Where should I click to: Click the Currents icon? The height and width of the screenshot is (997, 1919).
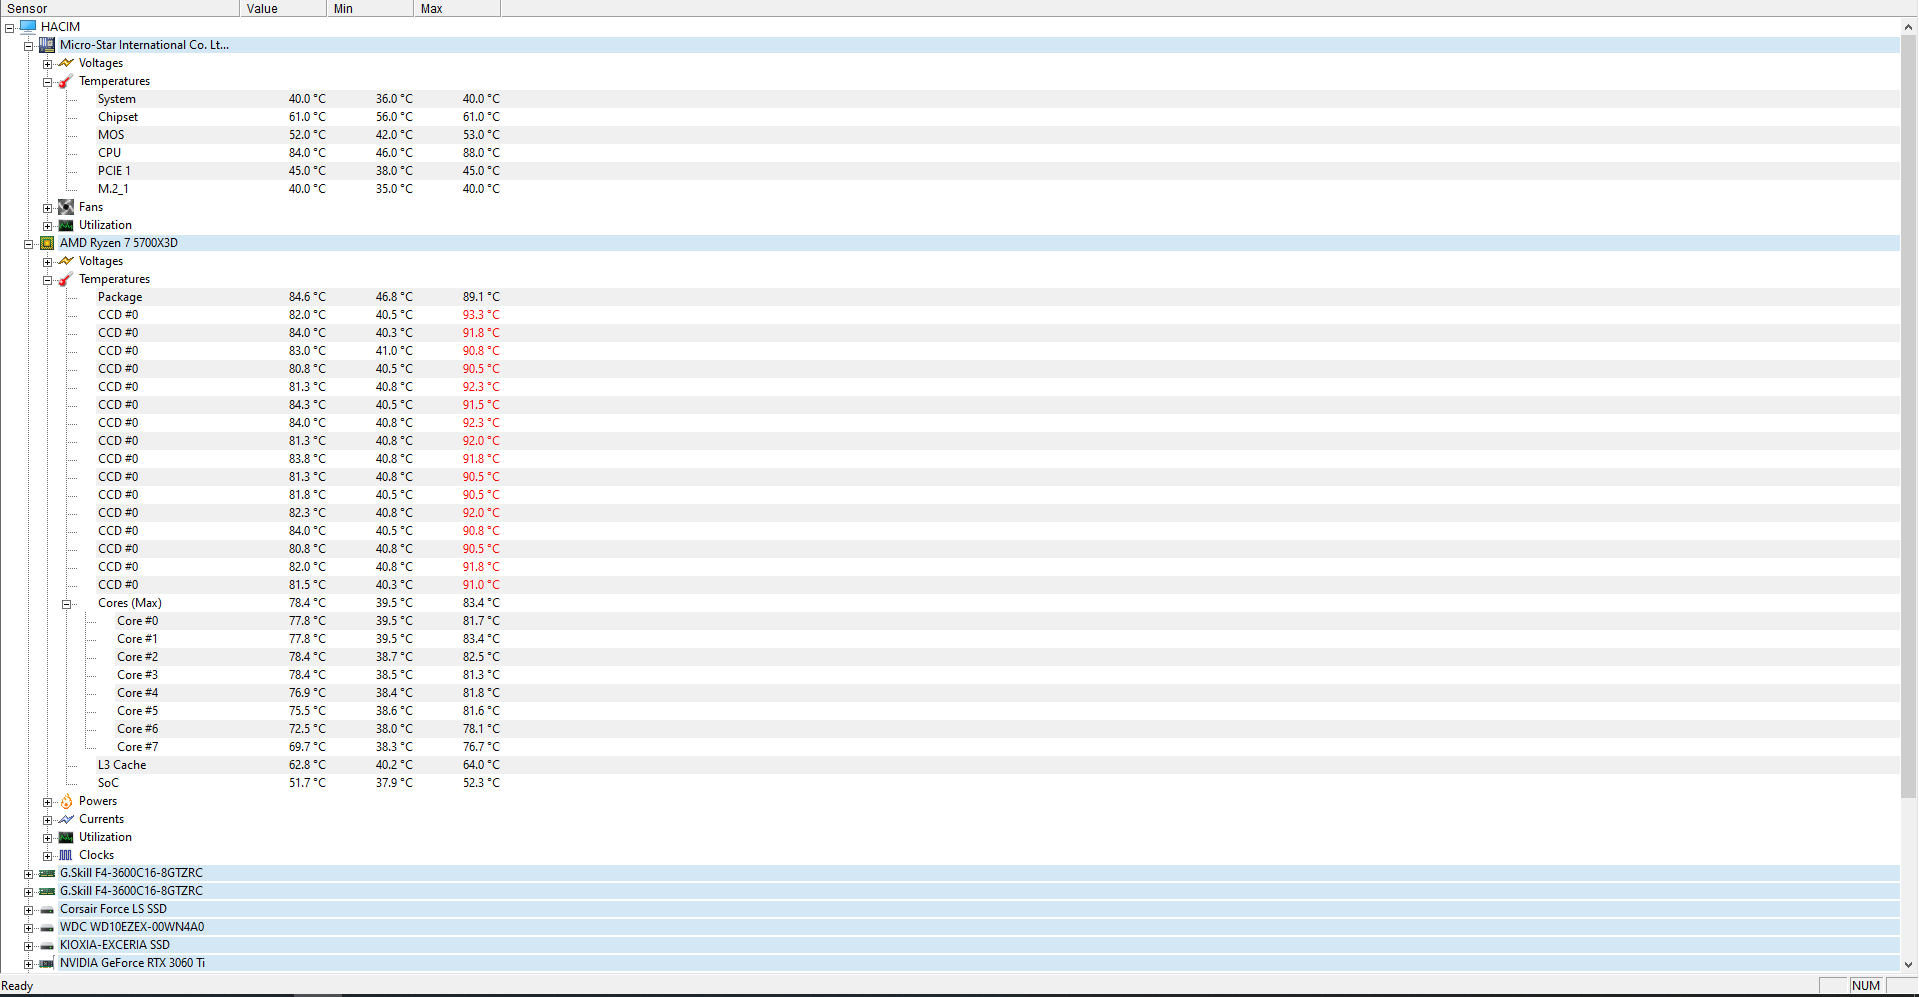[66, 819]
